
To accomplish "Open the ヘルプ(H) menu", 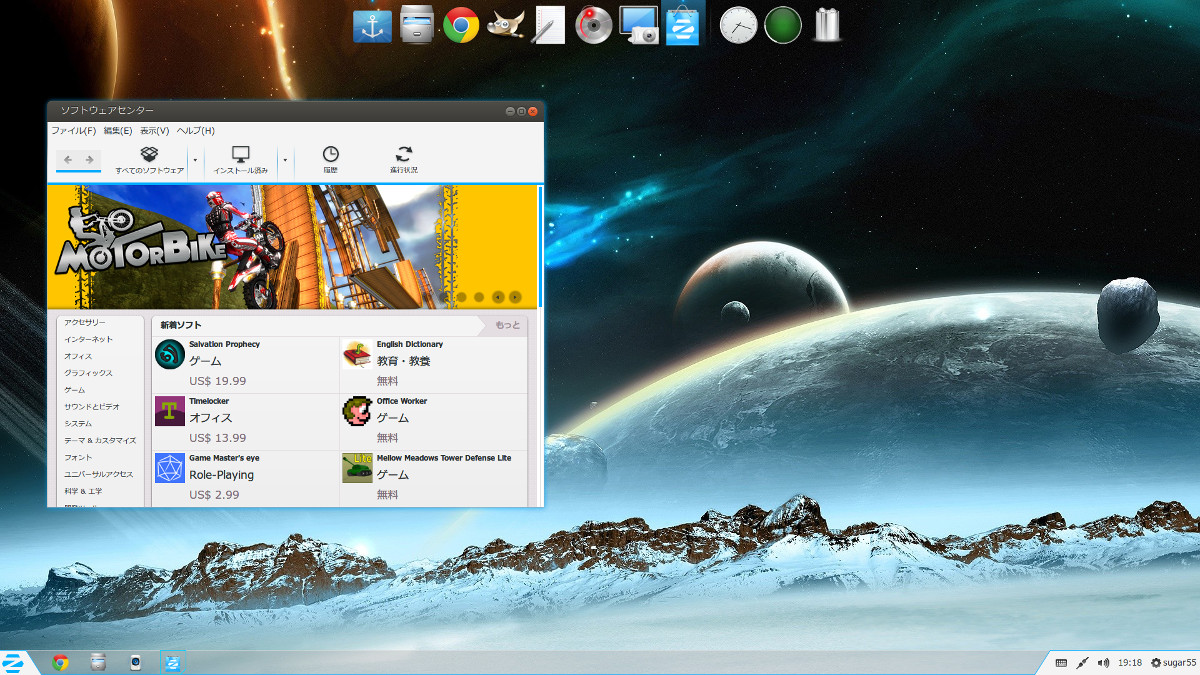I will pos(196,131).
